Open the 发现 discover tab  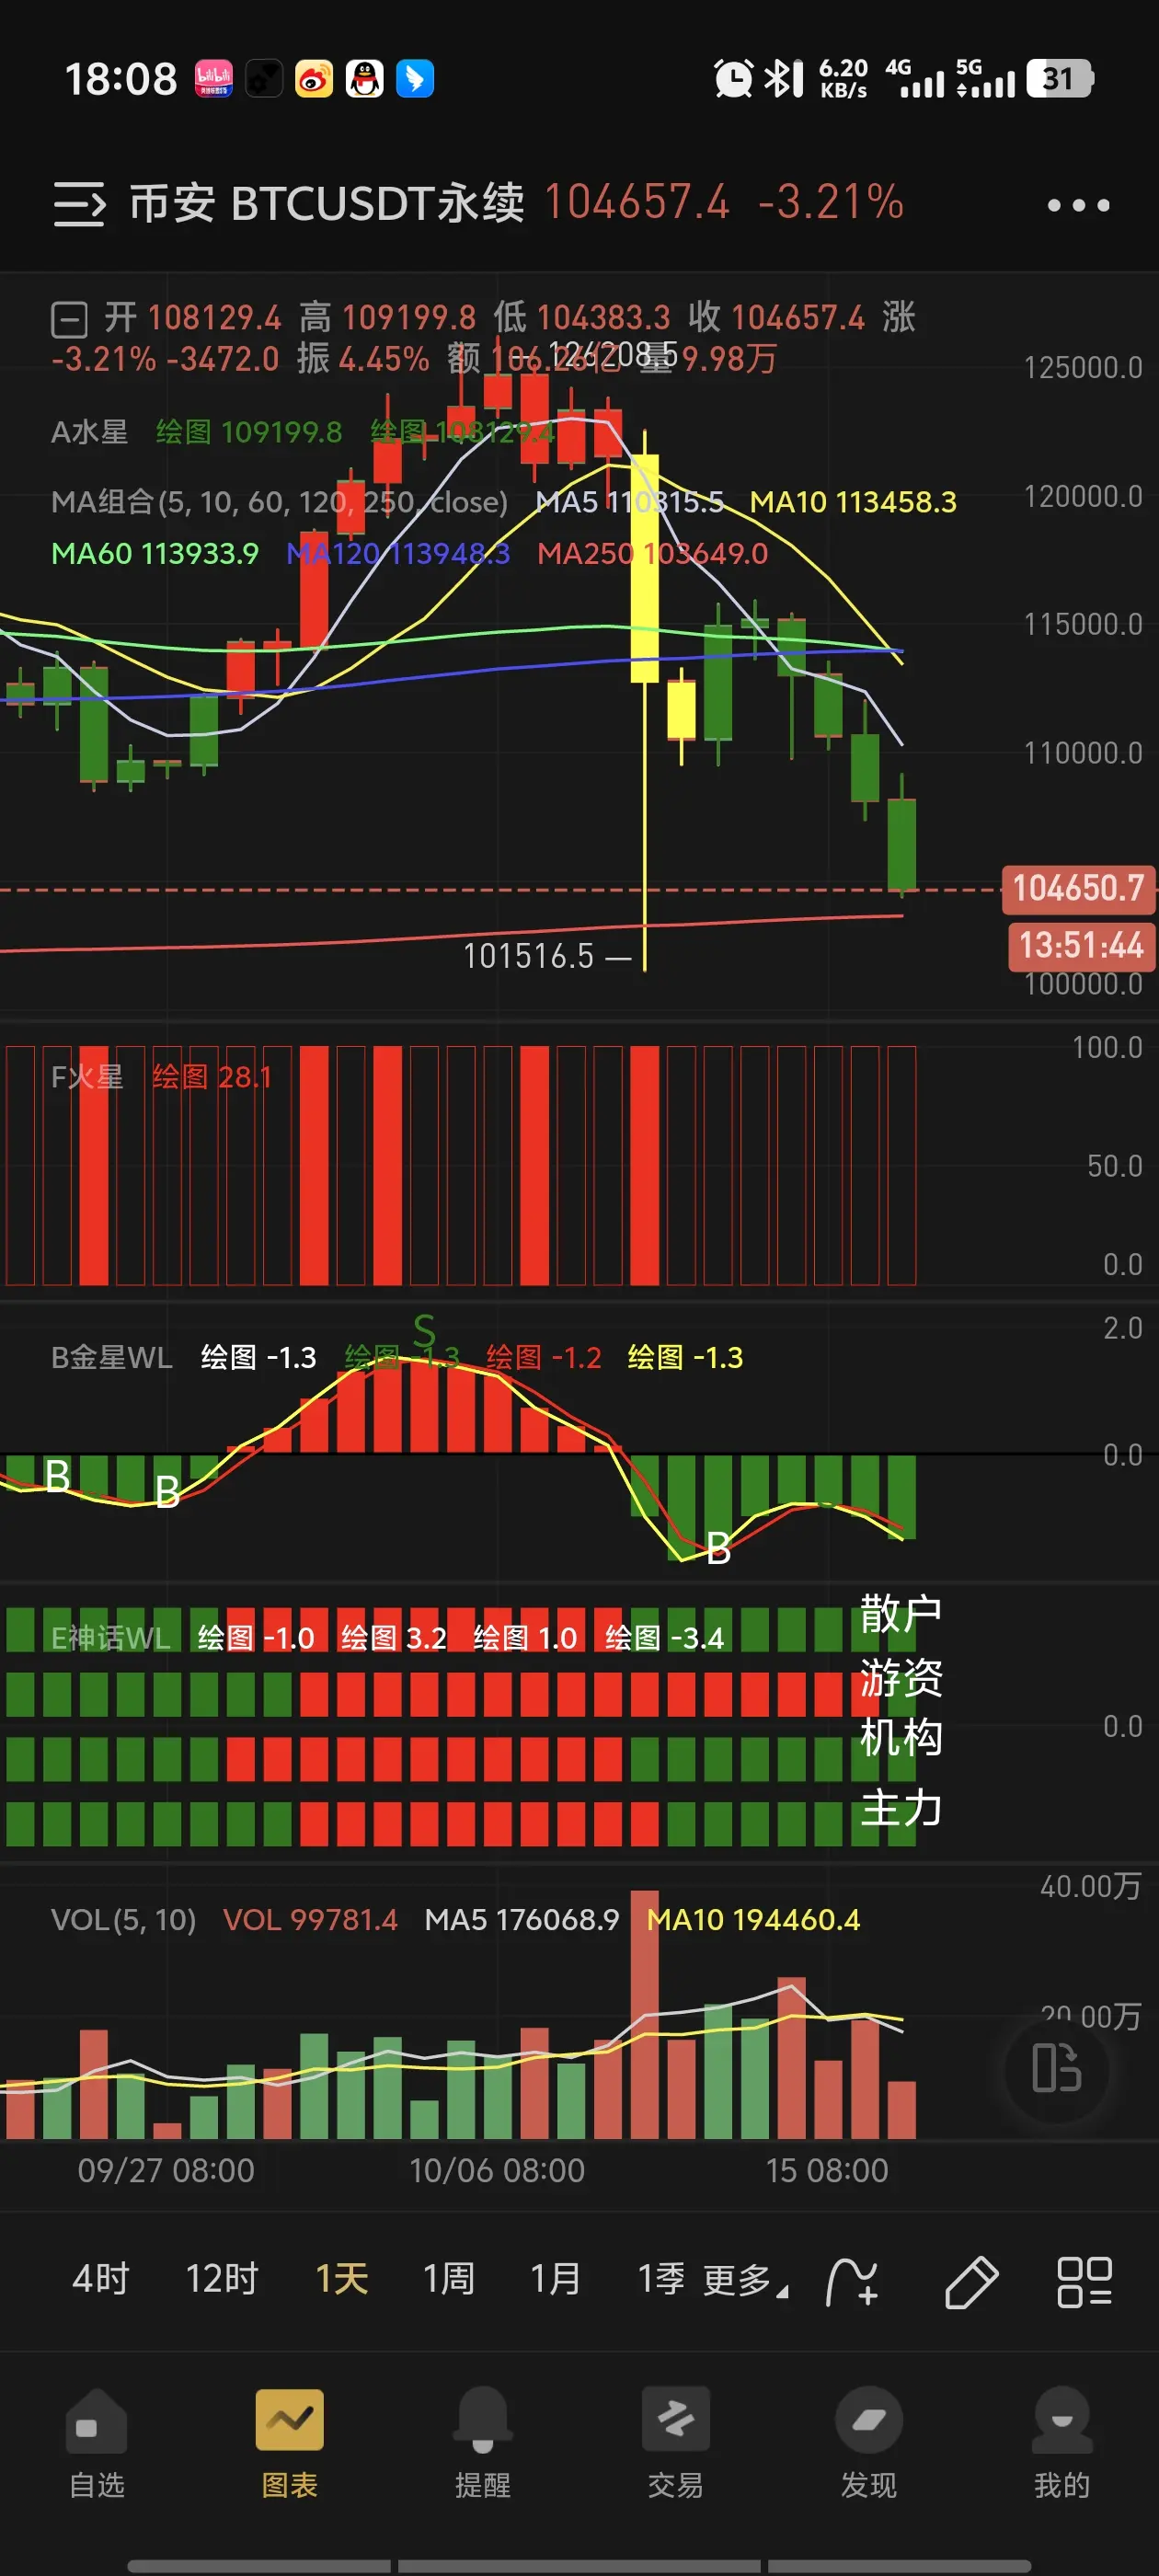point(869,2443)
